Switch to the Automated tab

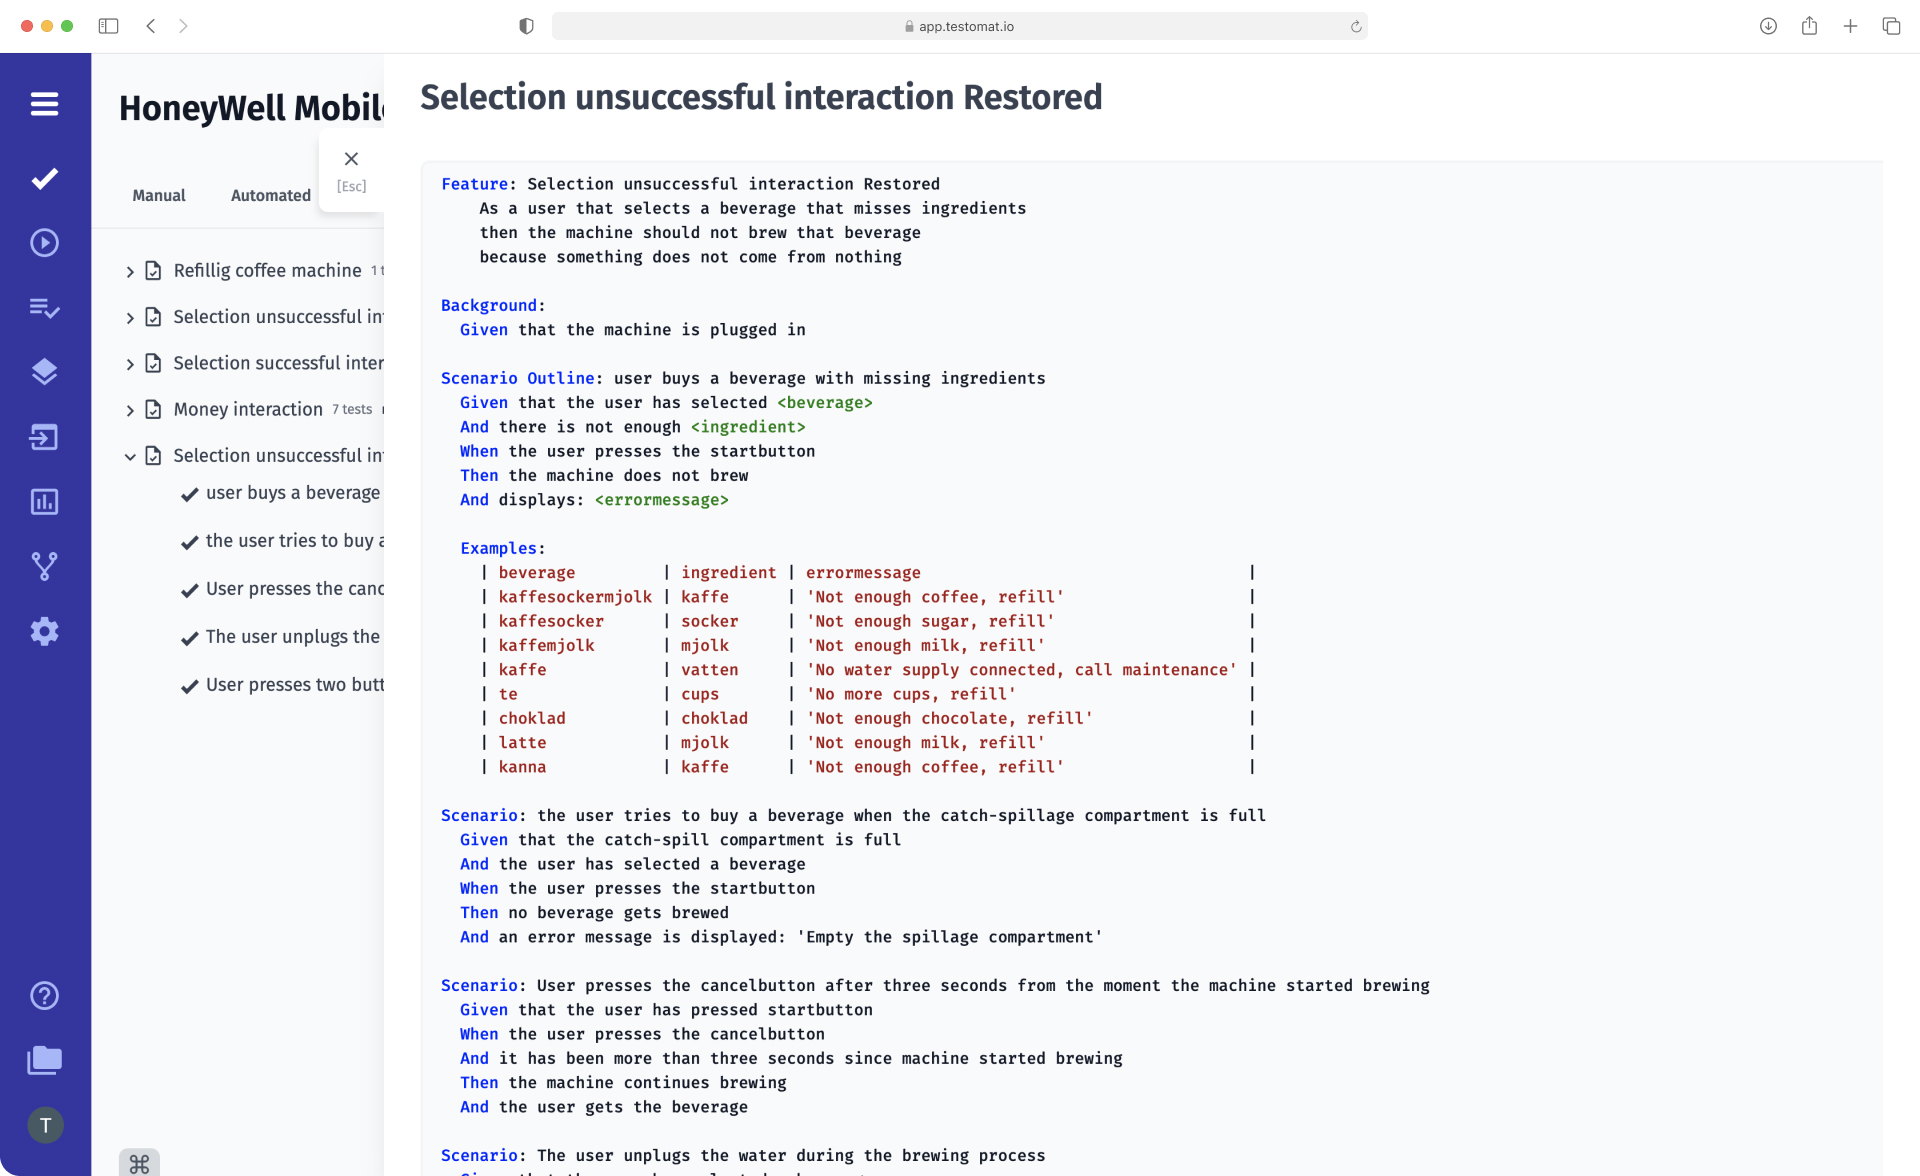270,195
